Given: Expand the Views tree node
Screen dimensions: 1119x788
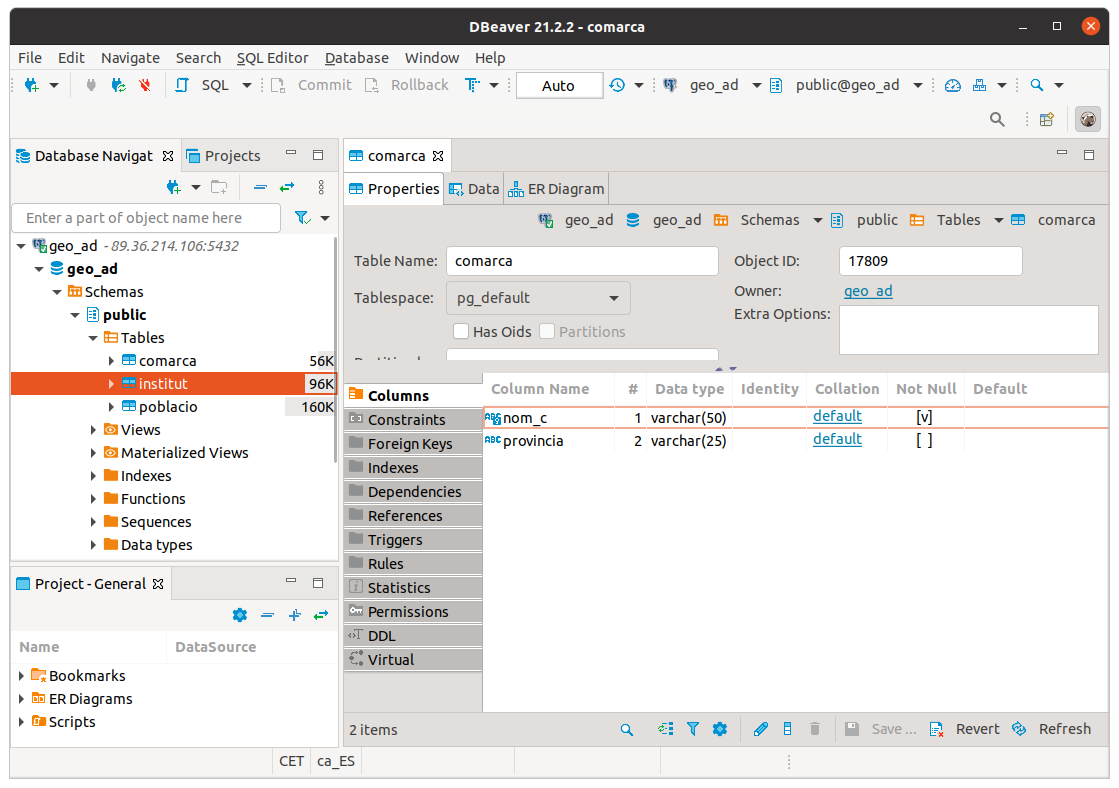Looking at the screenshot, I should [94, 430].
